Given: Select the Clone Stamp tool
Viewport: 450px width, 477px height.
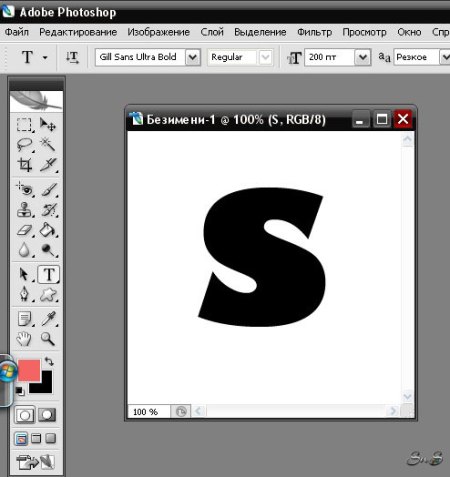Looking at the screenshot, I should click(x=24, y=210).
